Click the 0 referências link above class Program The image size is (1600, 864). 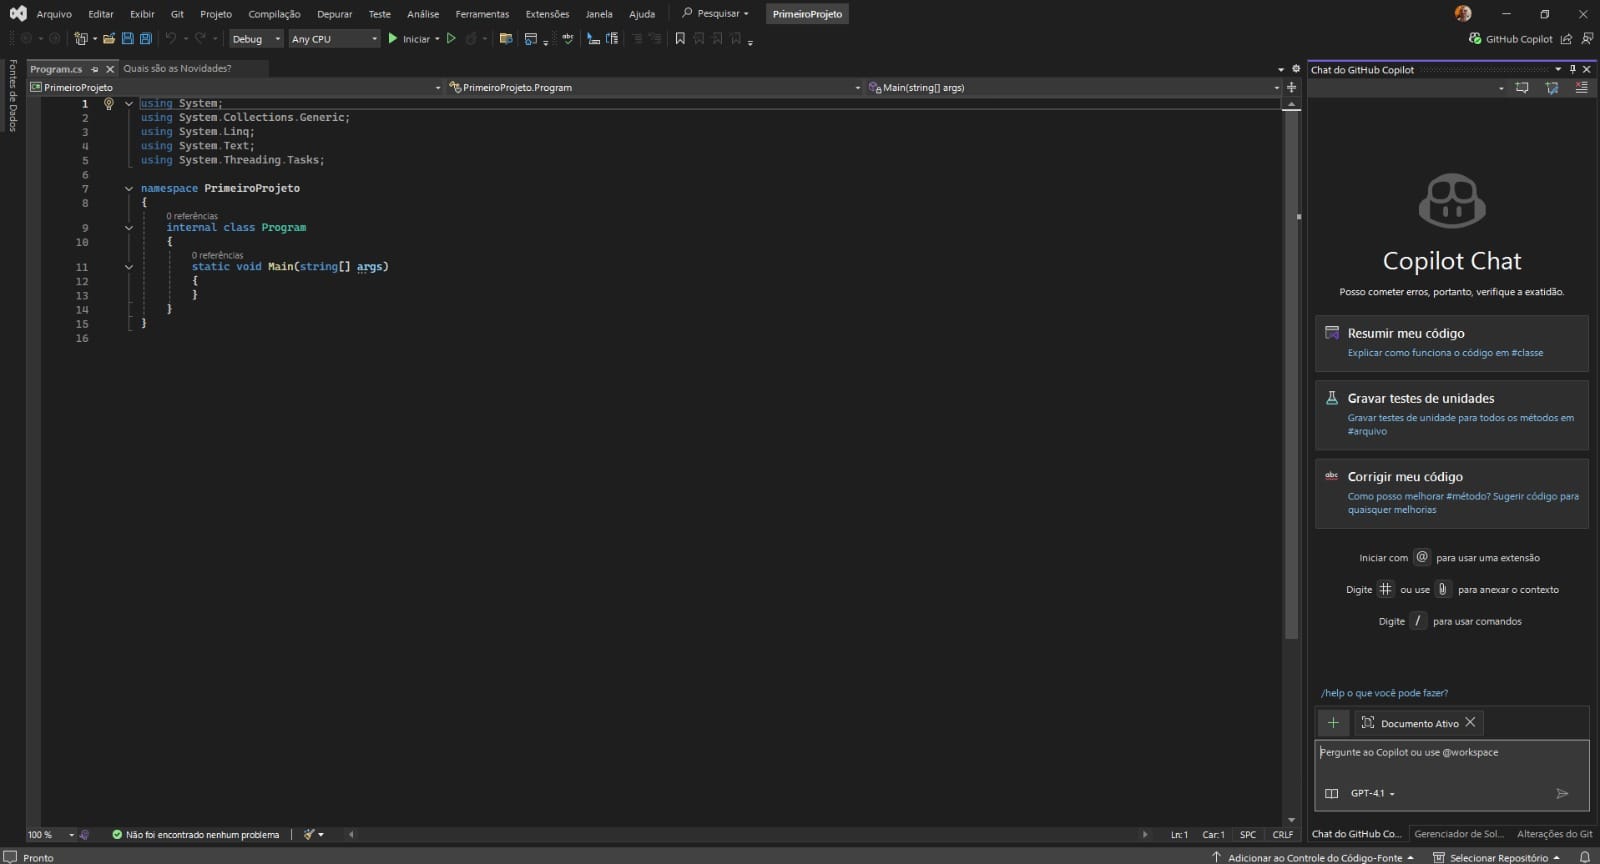[x=192, y=216]
